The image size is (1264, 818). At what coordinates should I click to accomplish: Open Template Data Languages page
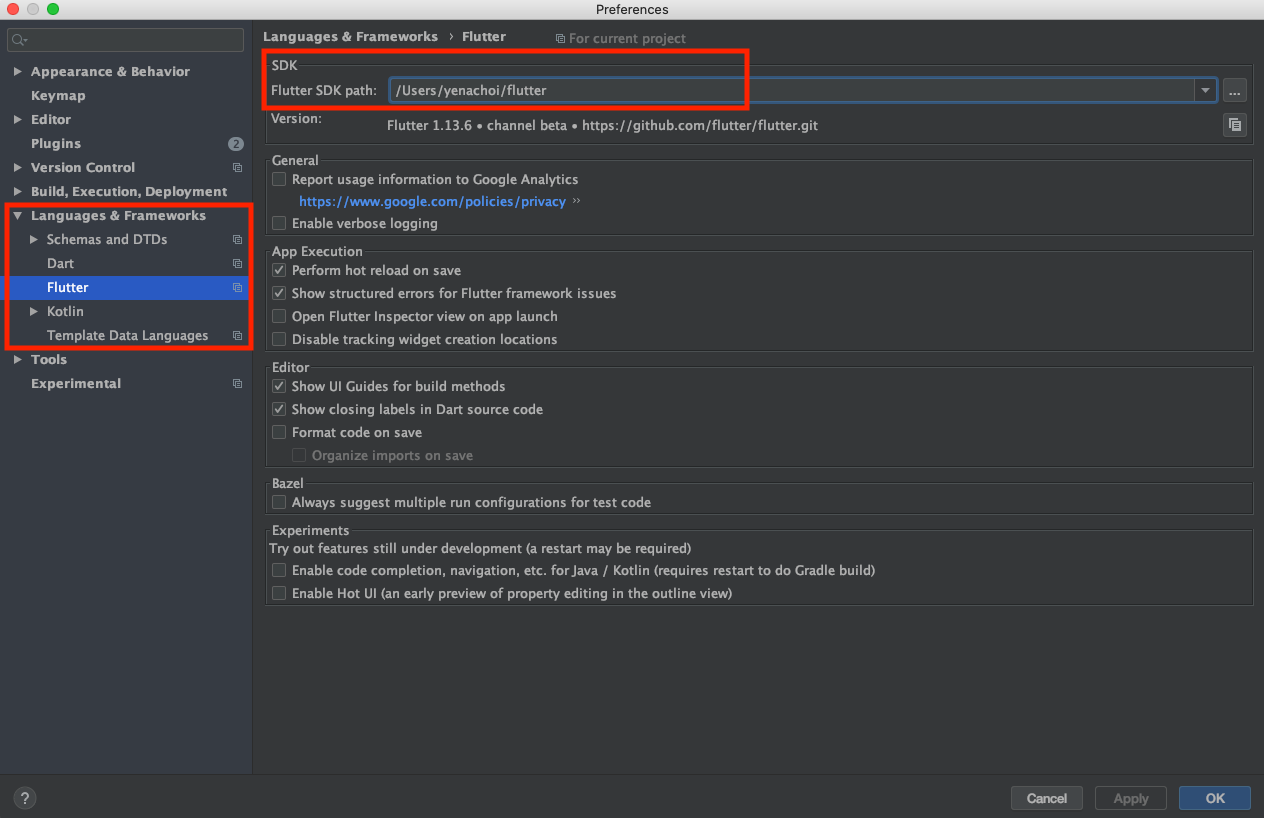pos(127,336)
